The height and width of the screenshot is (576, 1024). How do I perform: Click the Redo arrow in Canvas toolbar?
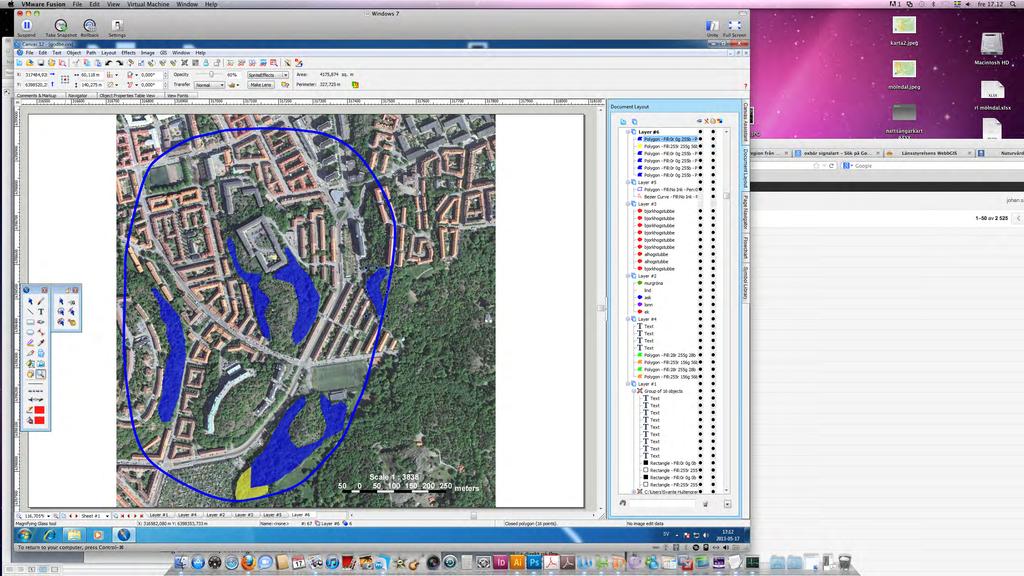click(x=120, y=63)
